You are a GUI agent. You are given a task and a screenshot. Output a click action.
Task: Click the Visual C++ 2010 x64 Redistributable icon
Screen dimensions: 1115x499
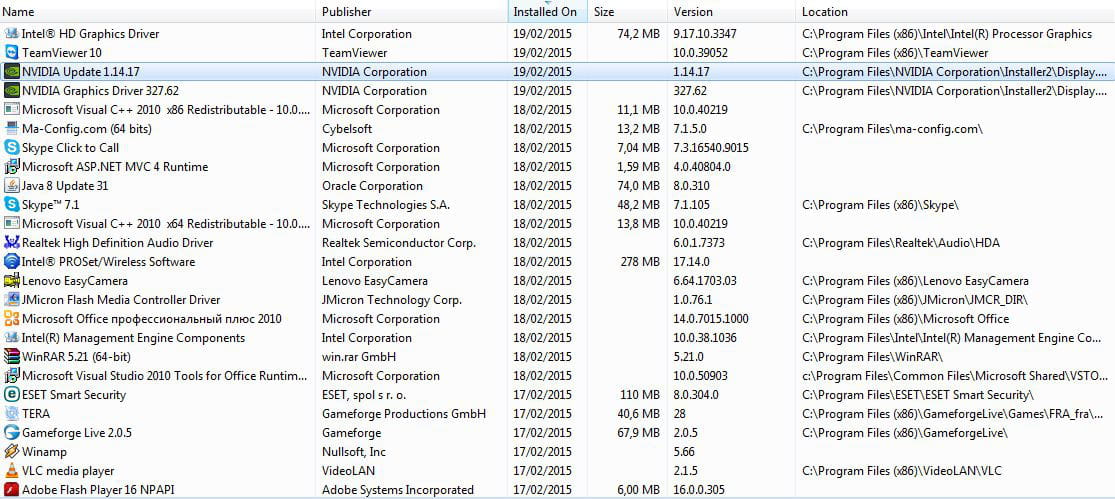[11, 223]
